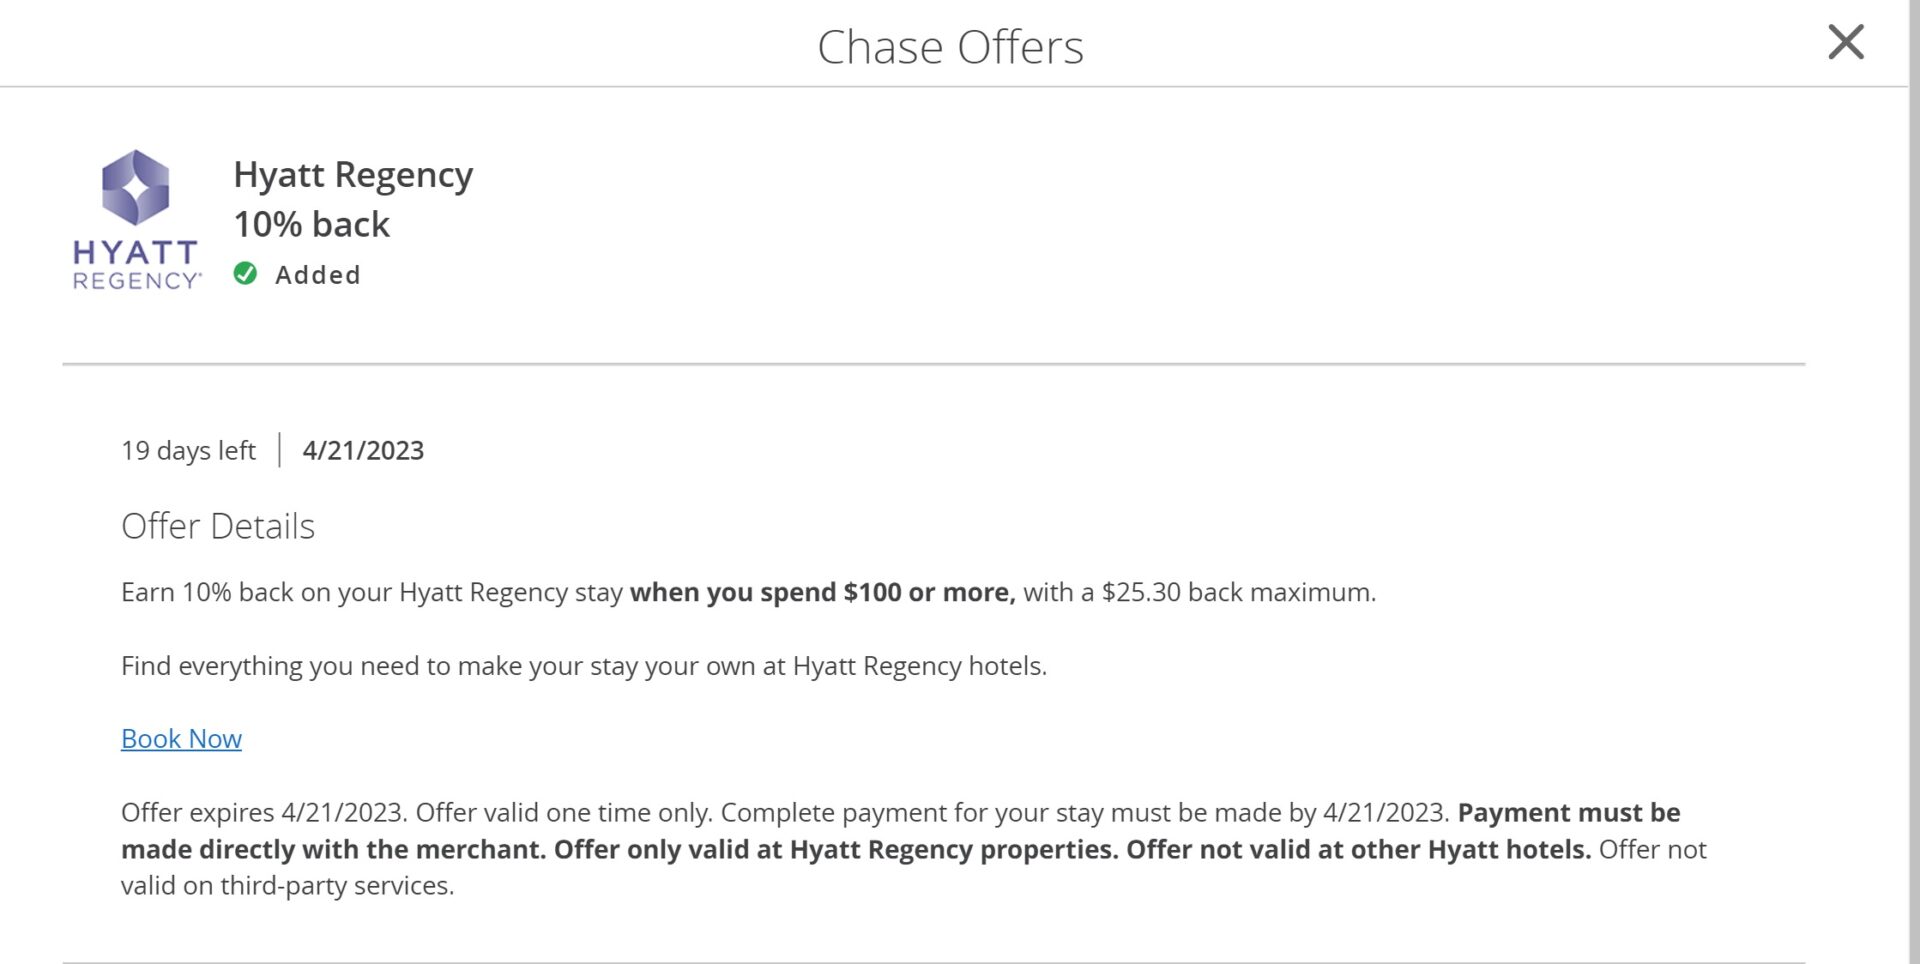
Task: Click the Chase Offers title
Action: [x=950, y=45]
